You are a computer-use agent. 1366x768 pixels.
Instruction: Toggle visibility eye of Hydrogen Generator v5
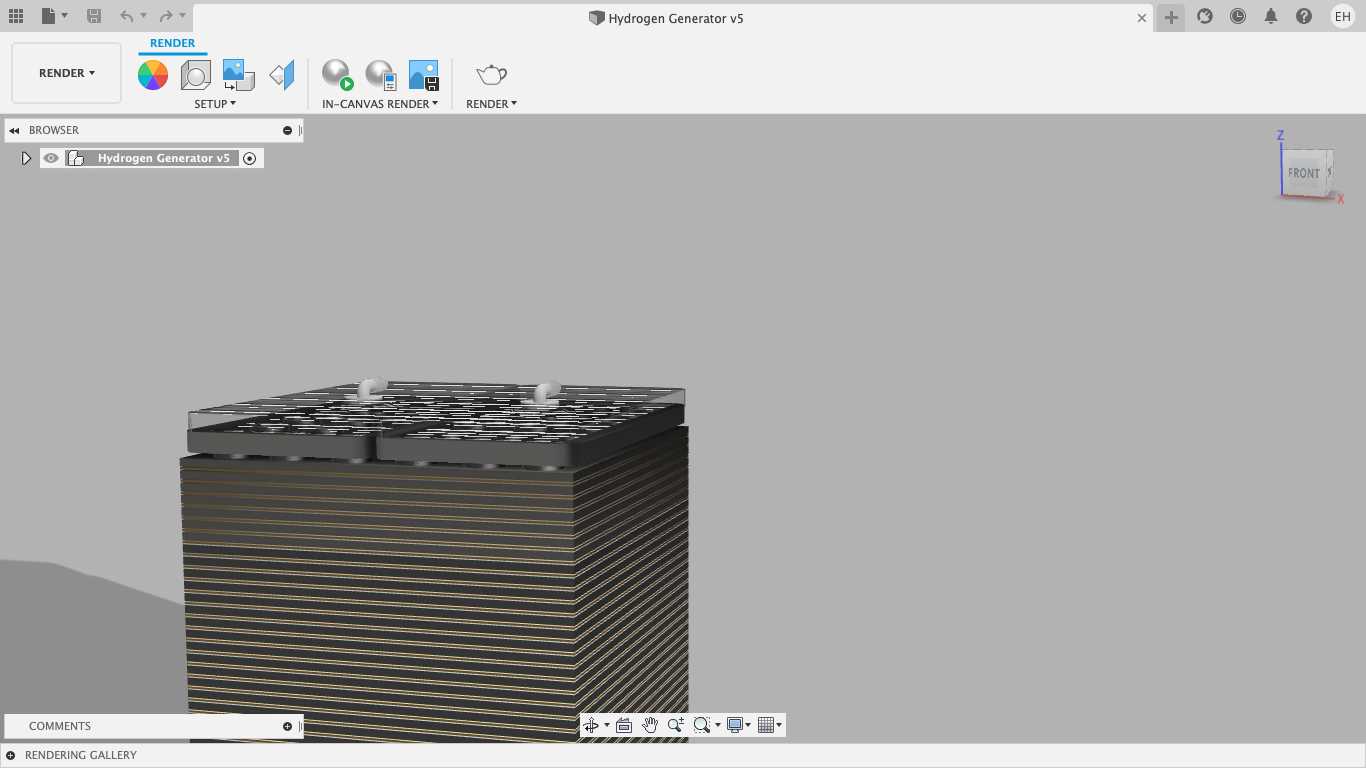(x=51, y=158)
